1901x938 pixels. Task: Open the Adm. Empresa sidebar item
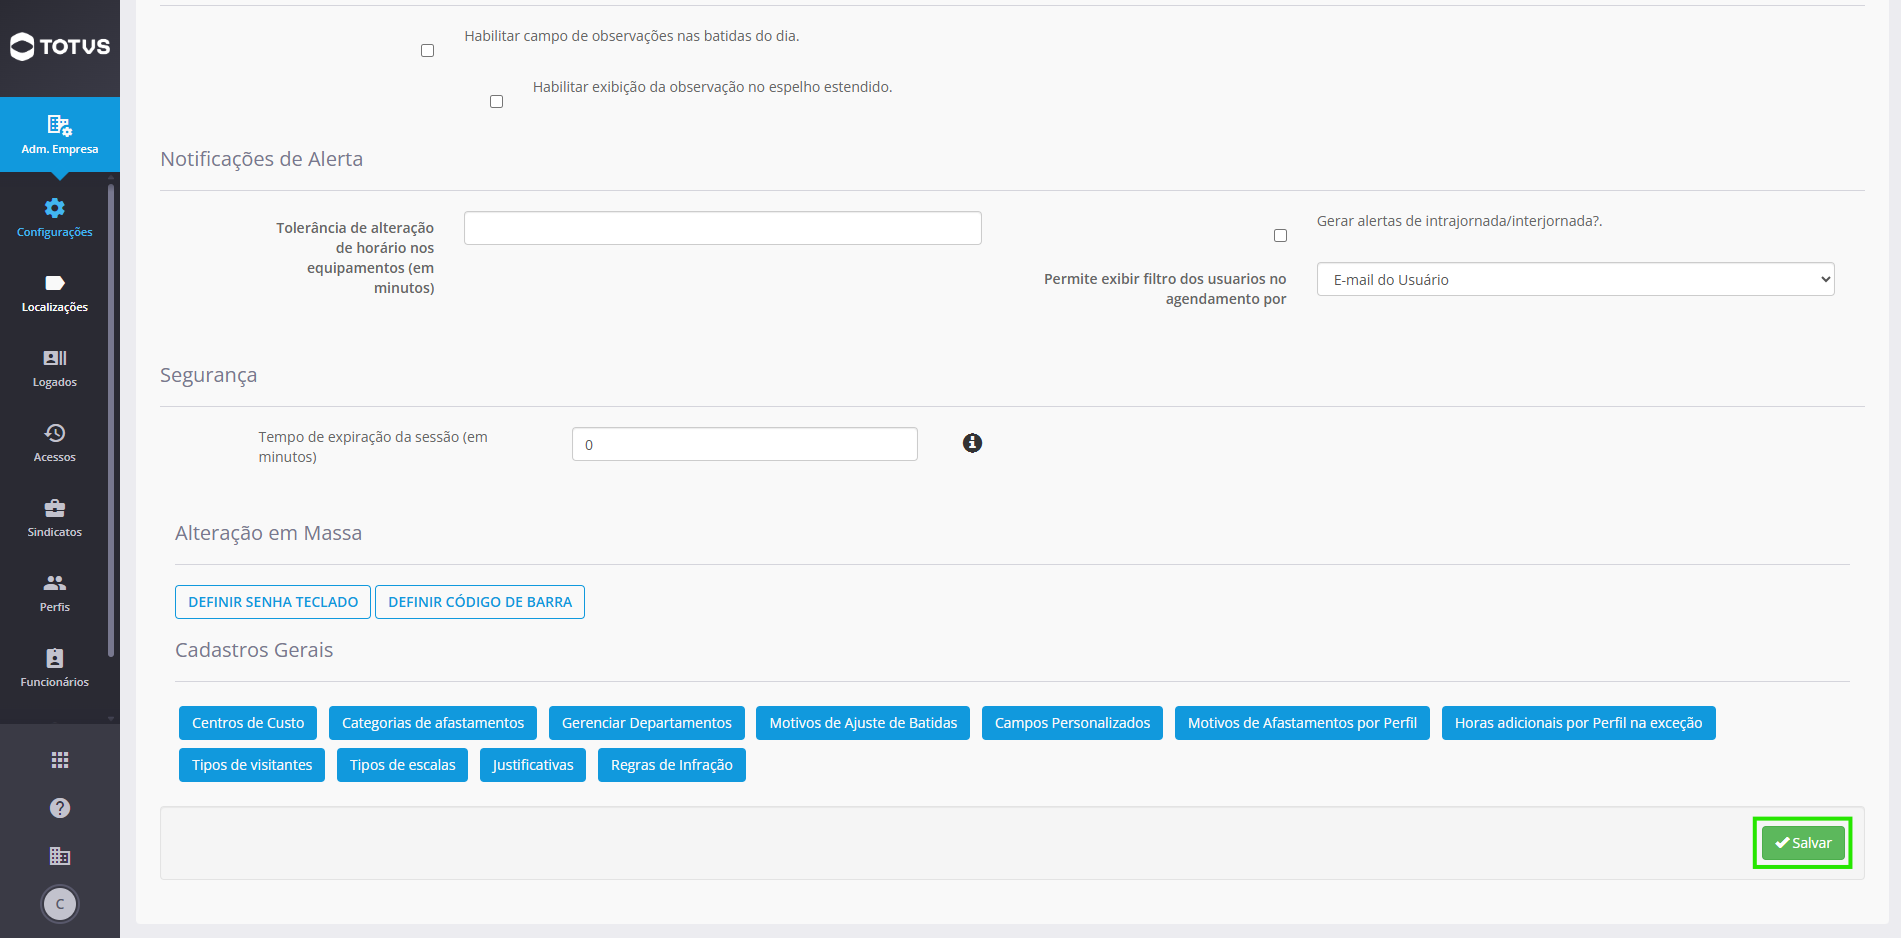click(60, 135)
